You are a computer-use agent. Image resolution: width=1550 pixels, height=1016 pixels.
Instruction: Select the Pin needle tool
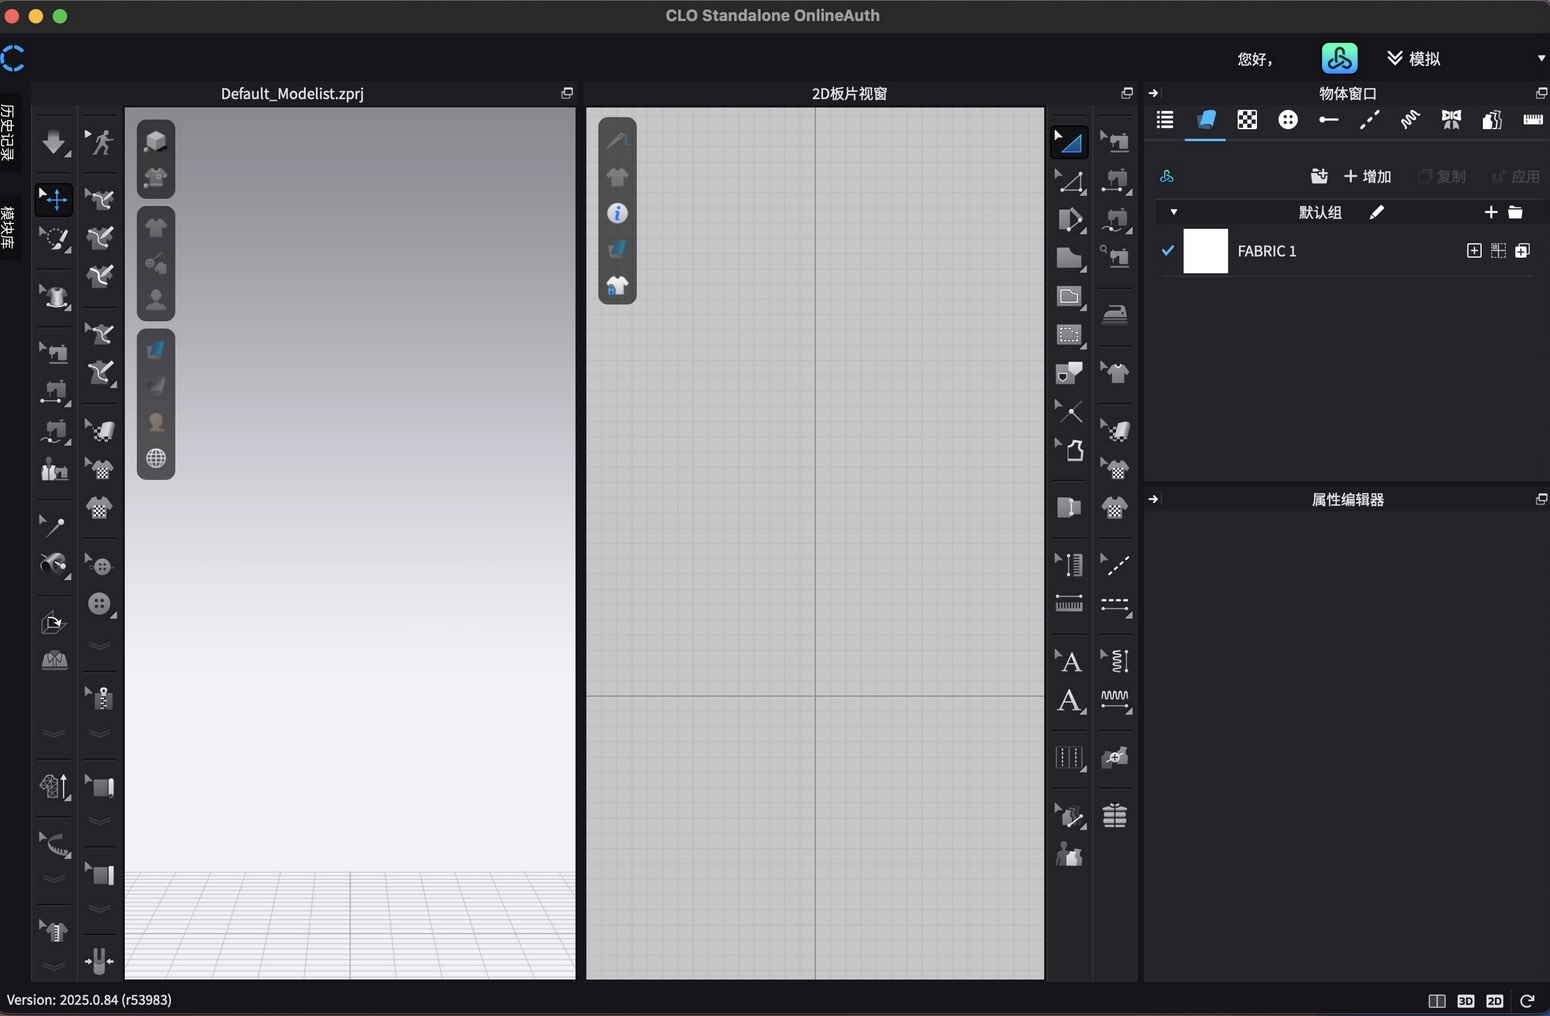(54, 525)
